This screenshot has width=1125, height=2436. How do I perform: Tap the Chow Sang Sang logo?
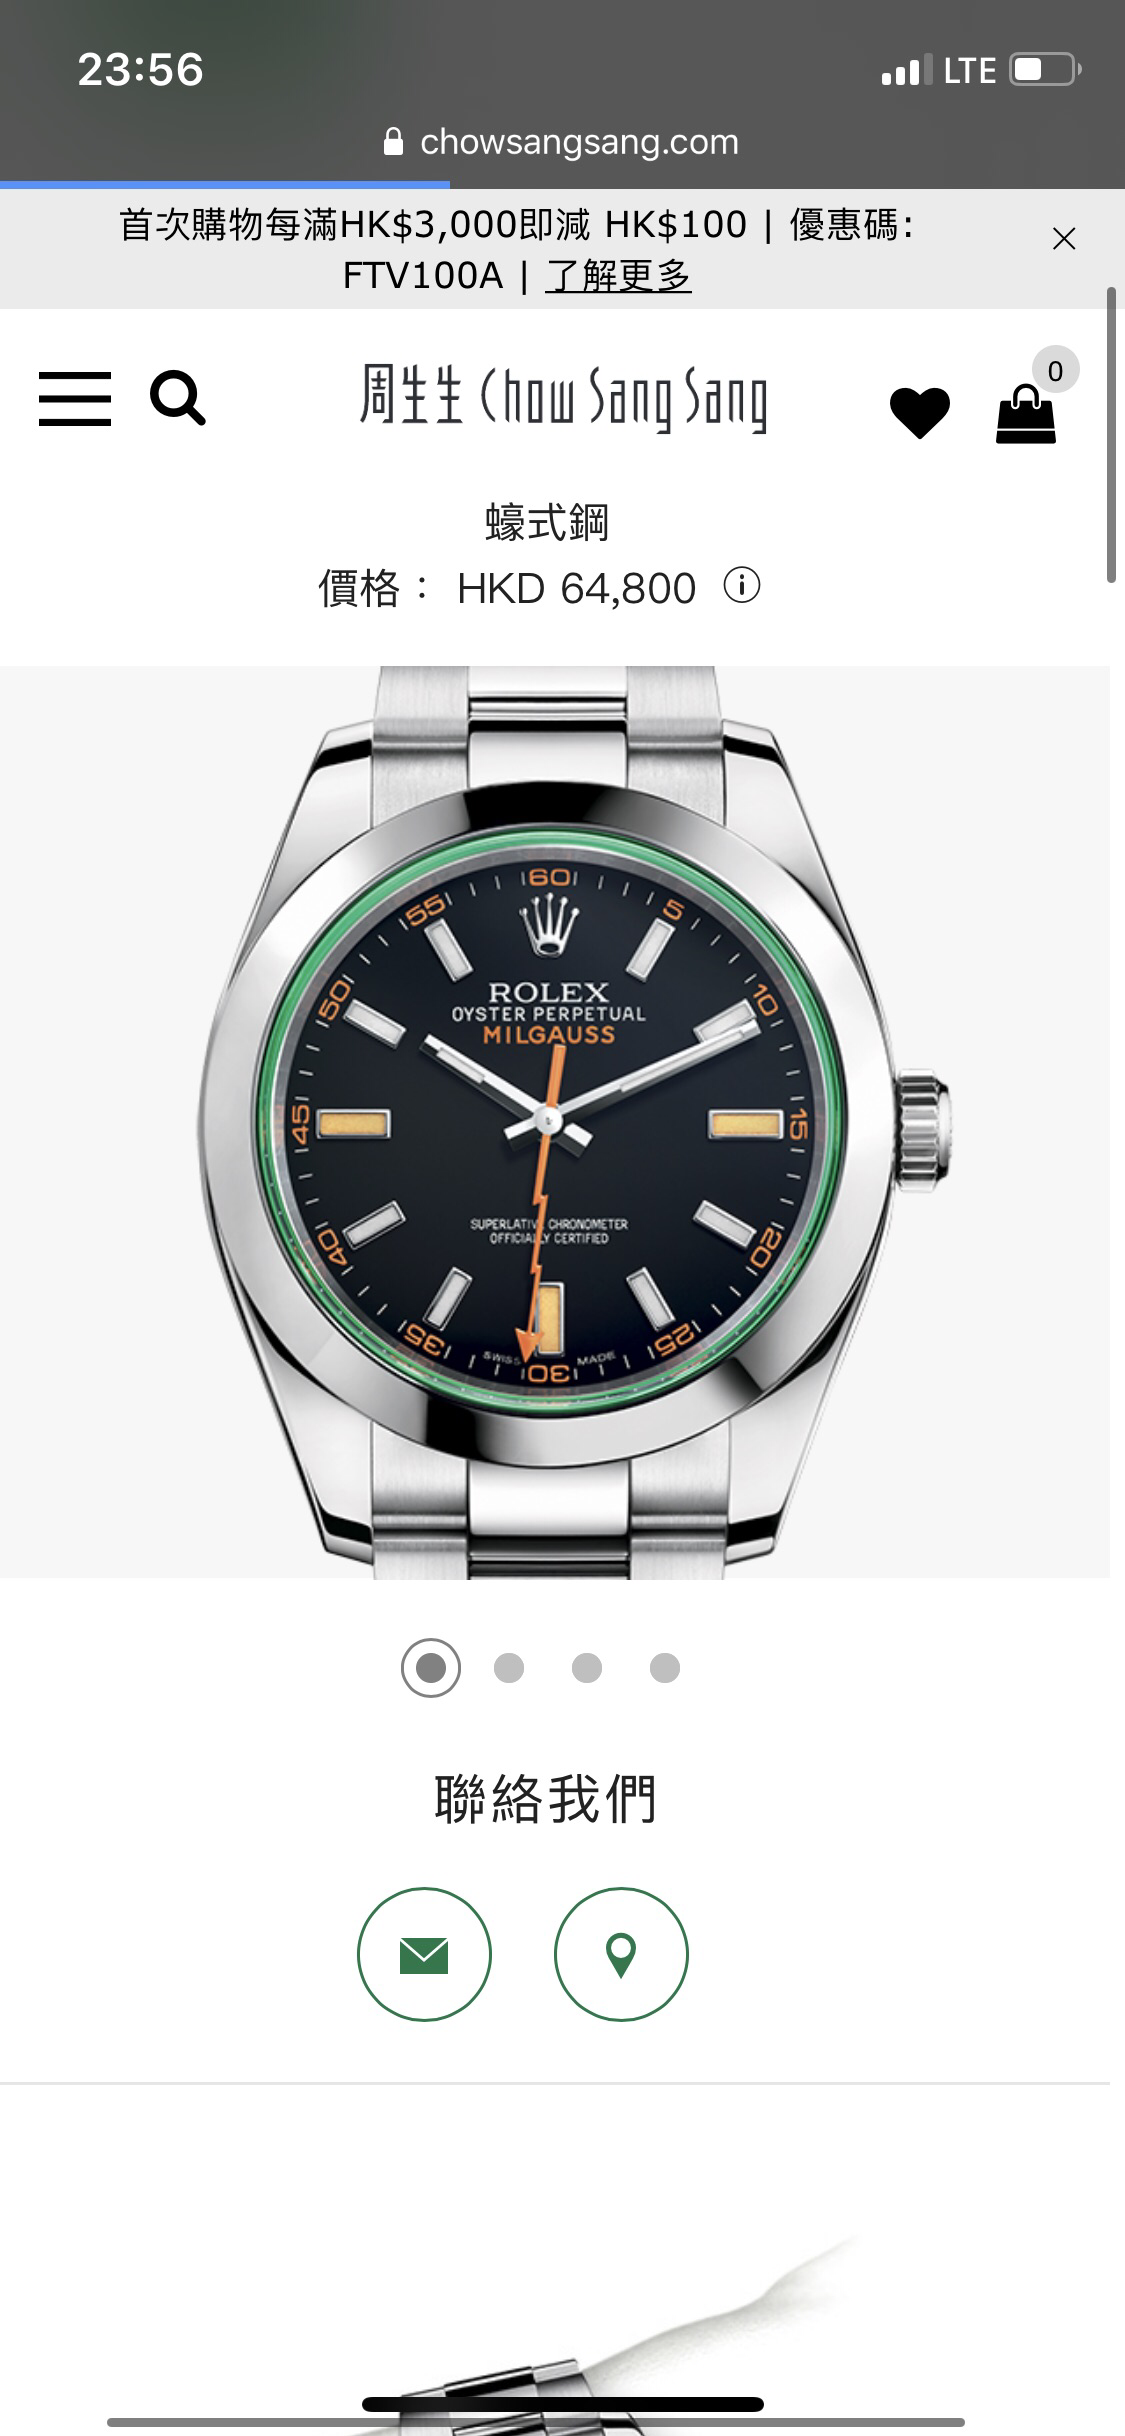click(x=564, y=399)
